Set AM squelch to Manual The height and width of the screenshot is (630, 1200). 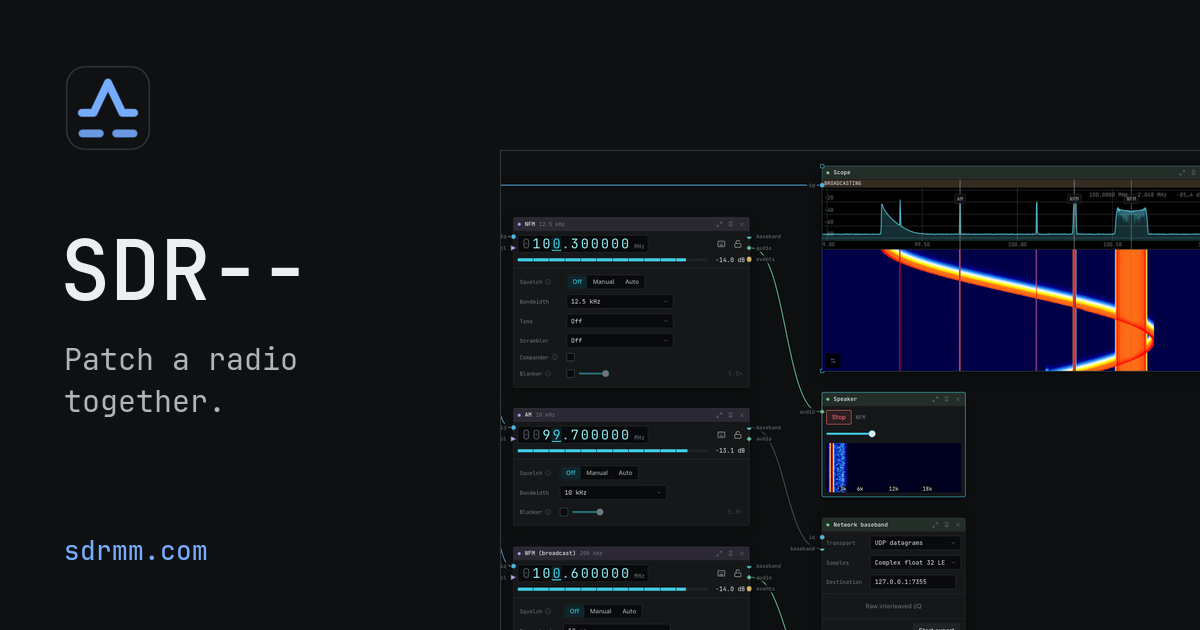(596, 473)
